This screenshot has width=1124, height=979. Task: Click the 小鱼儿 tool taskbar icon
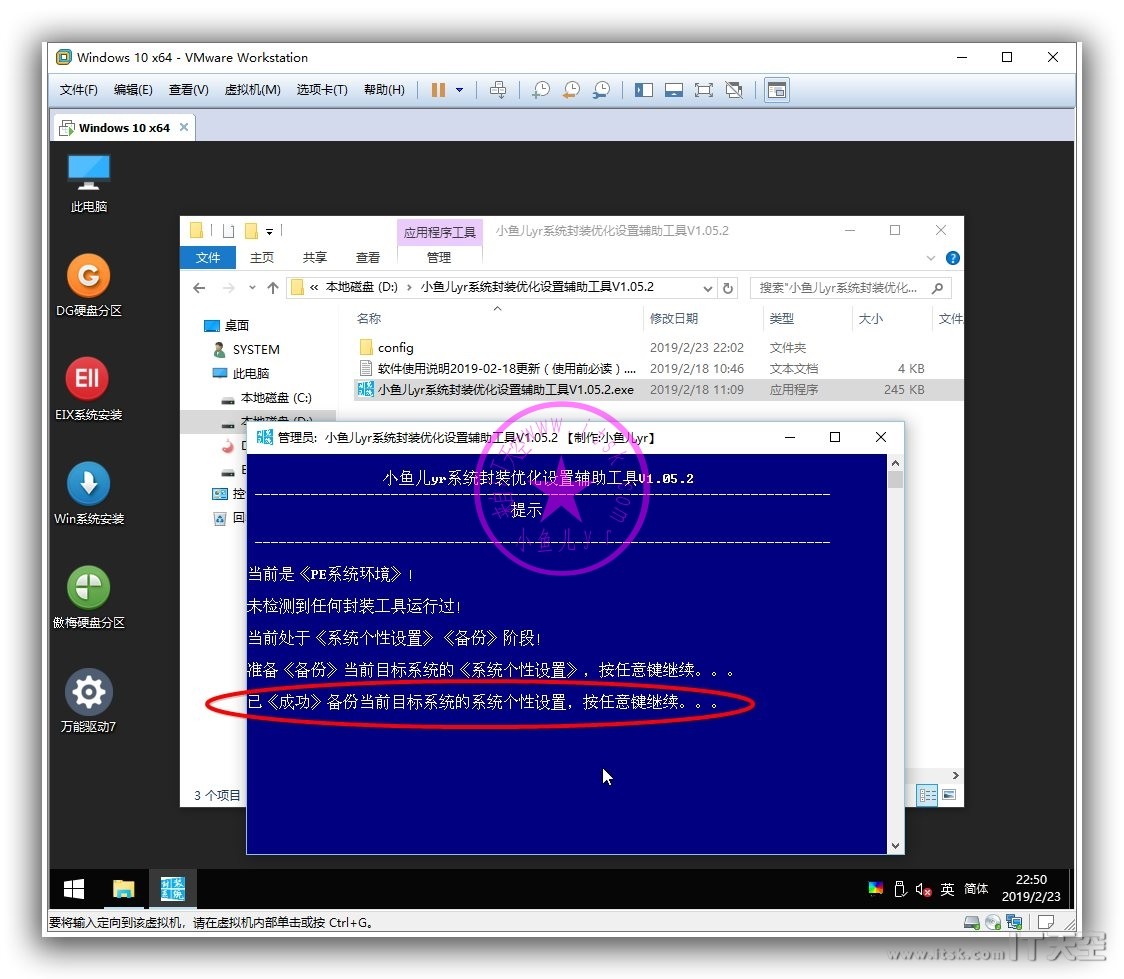(172, 889)
